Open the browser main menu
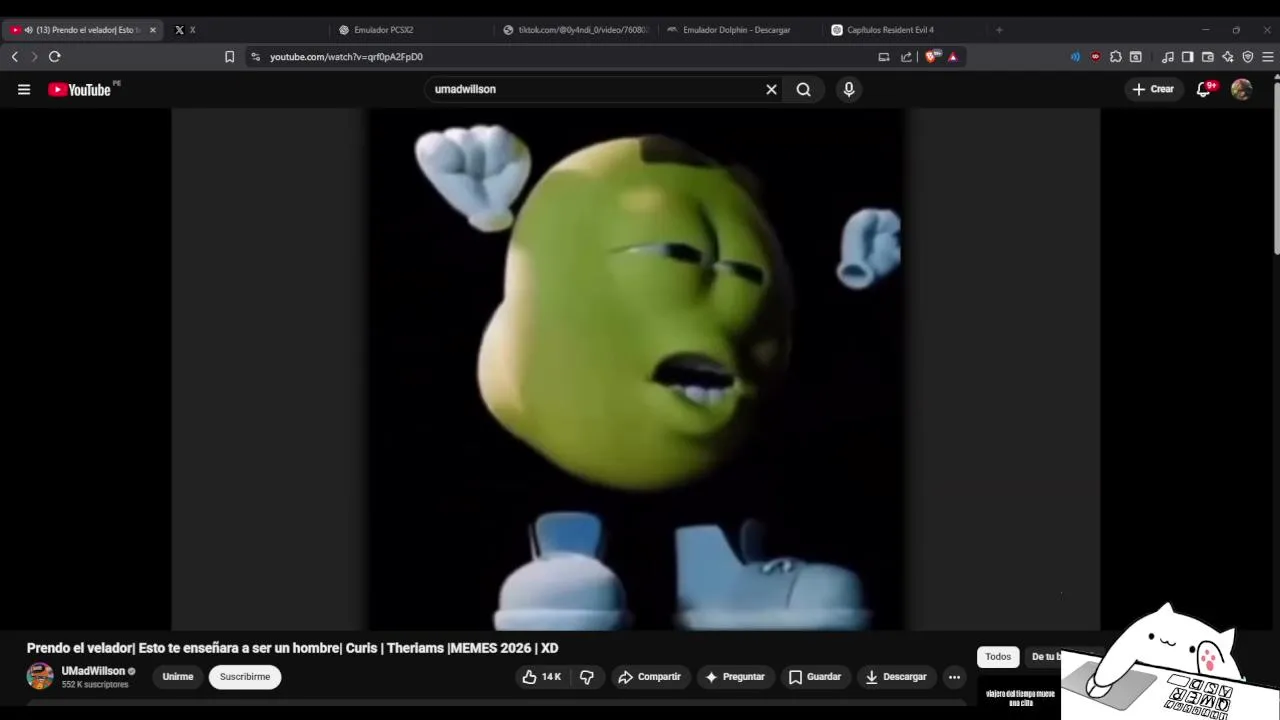 coord(1268,57)
